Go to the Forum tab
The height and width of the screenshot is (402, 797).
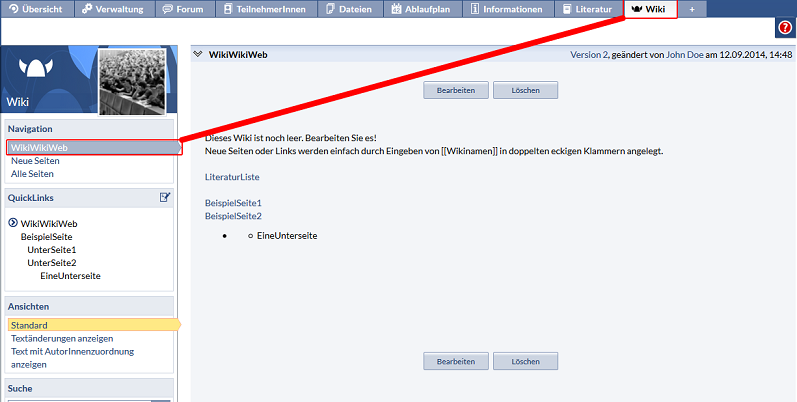(189, 9)
